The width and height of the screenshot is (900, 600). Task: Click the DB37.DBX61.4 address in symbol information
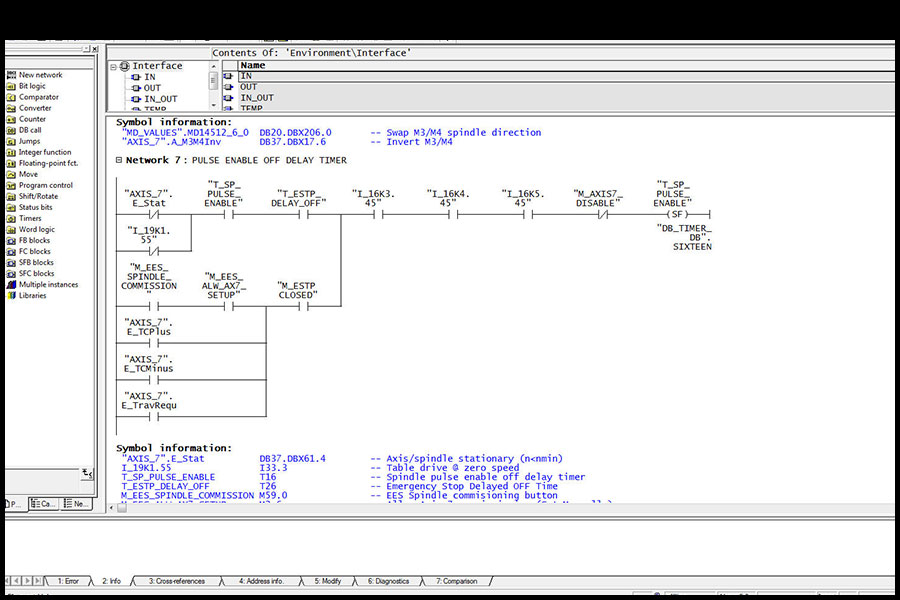pos(292,459)
